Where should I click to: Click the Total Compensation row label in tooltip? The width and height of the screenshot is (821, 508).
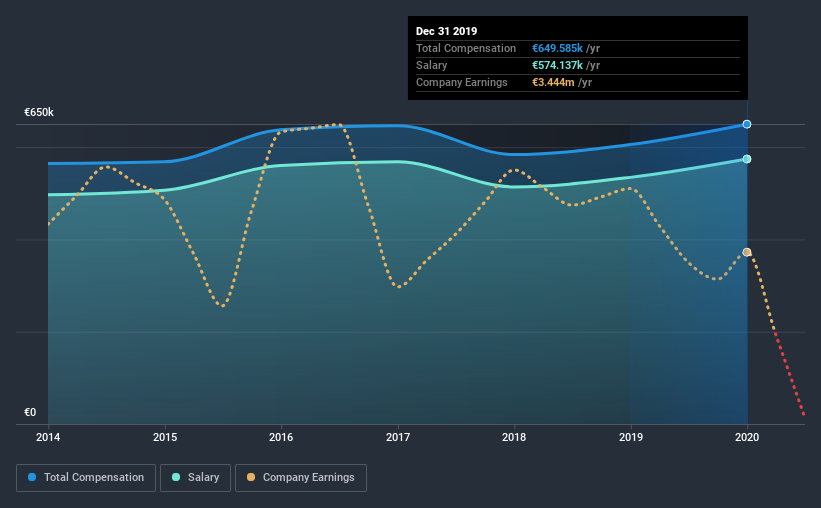tap(466, 48)
